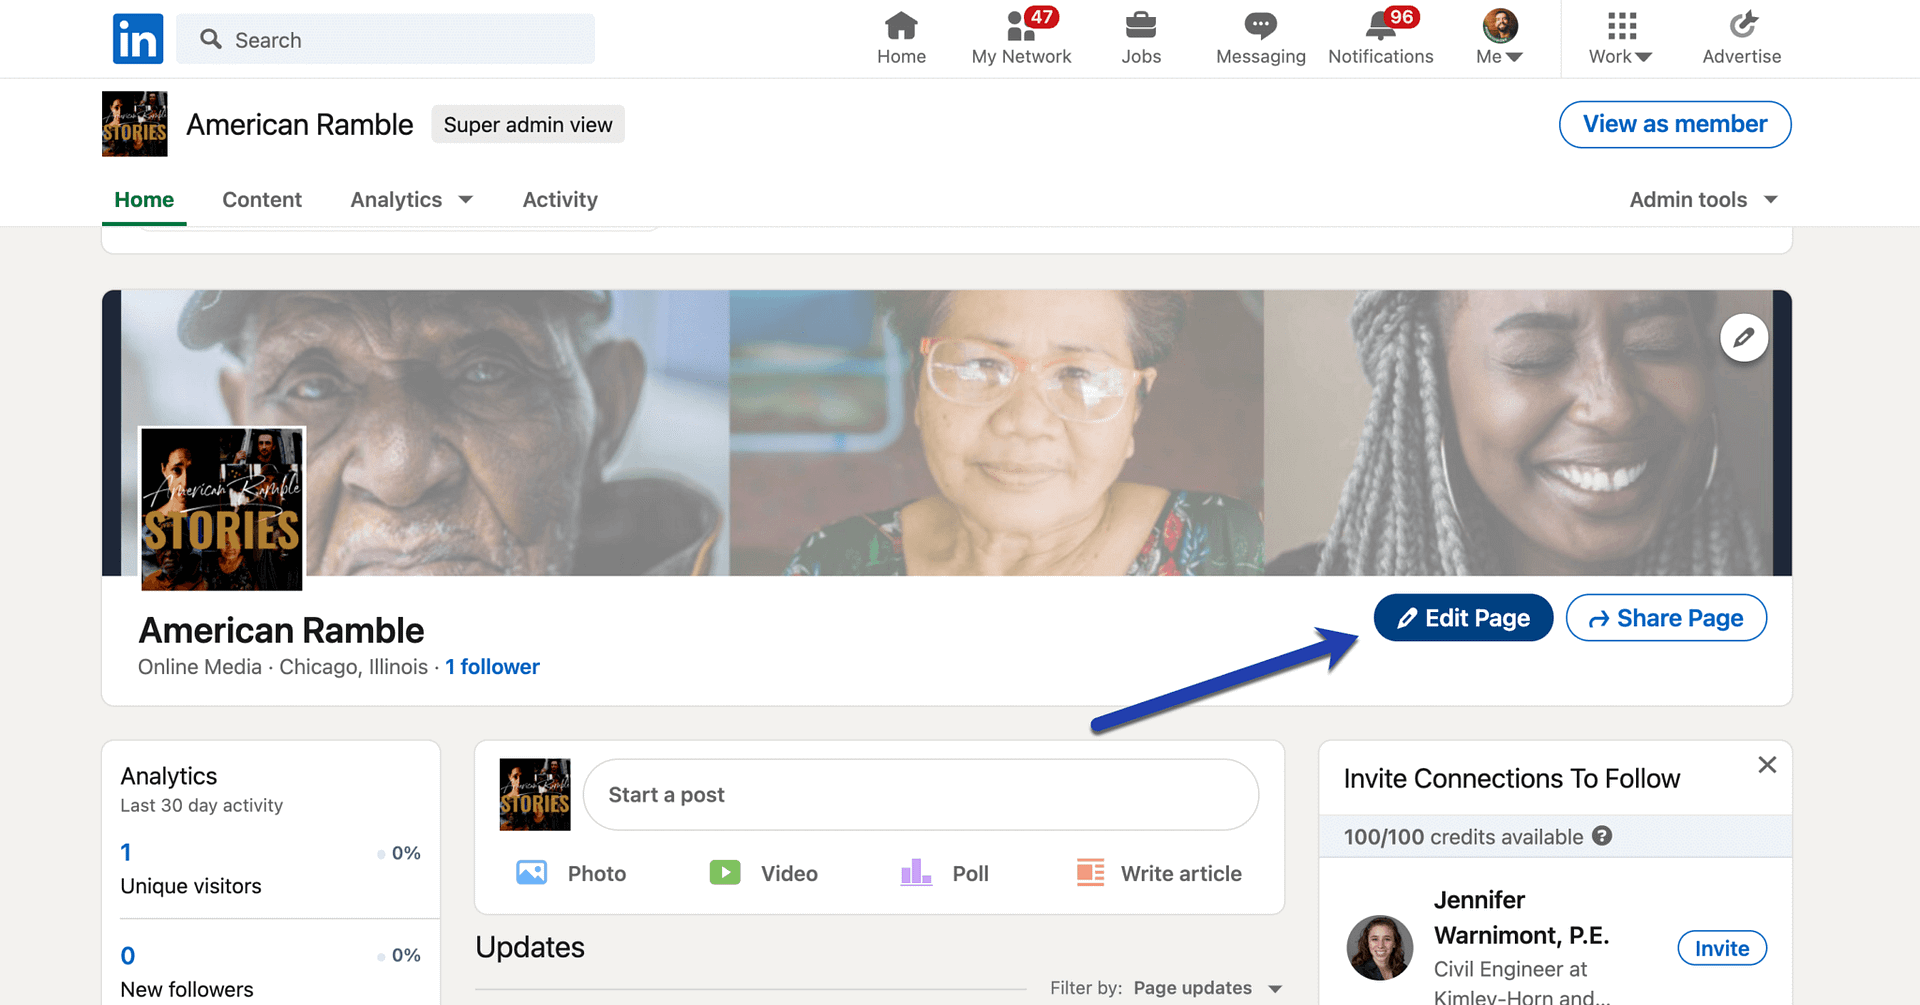This screenshot has height=1005, width=1920.
Task: Click the Analytics card heading
Action: tap(169, 776)
